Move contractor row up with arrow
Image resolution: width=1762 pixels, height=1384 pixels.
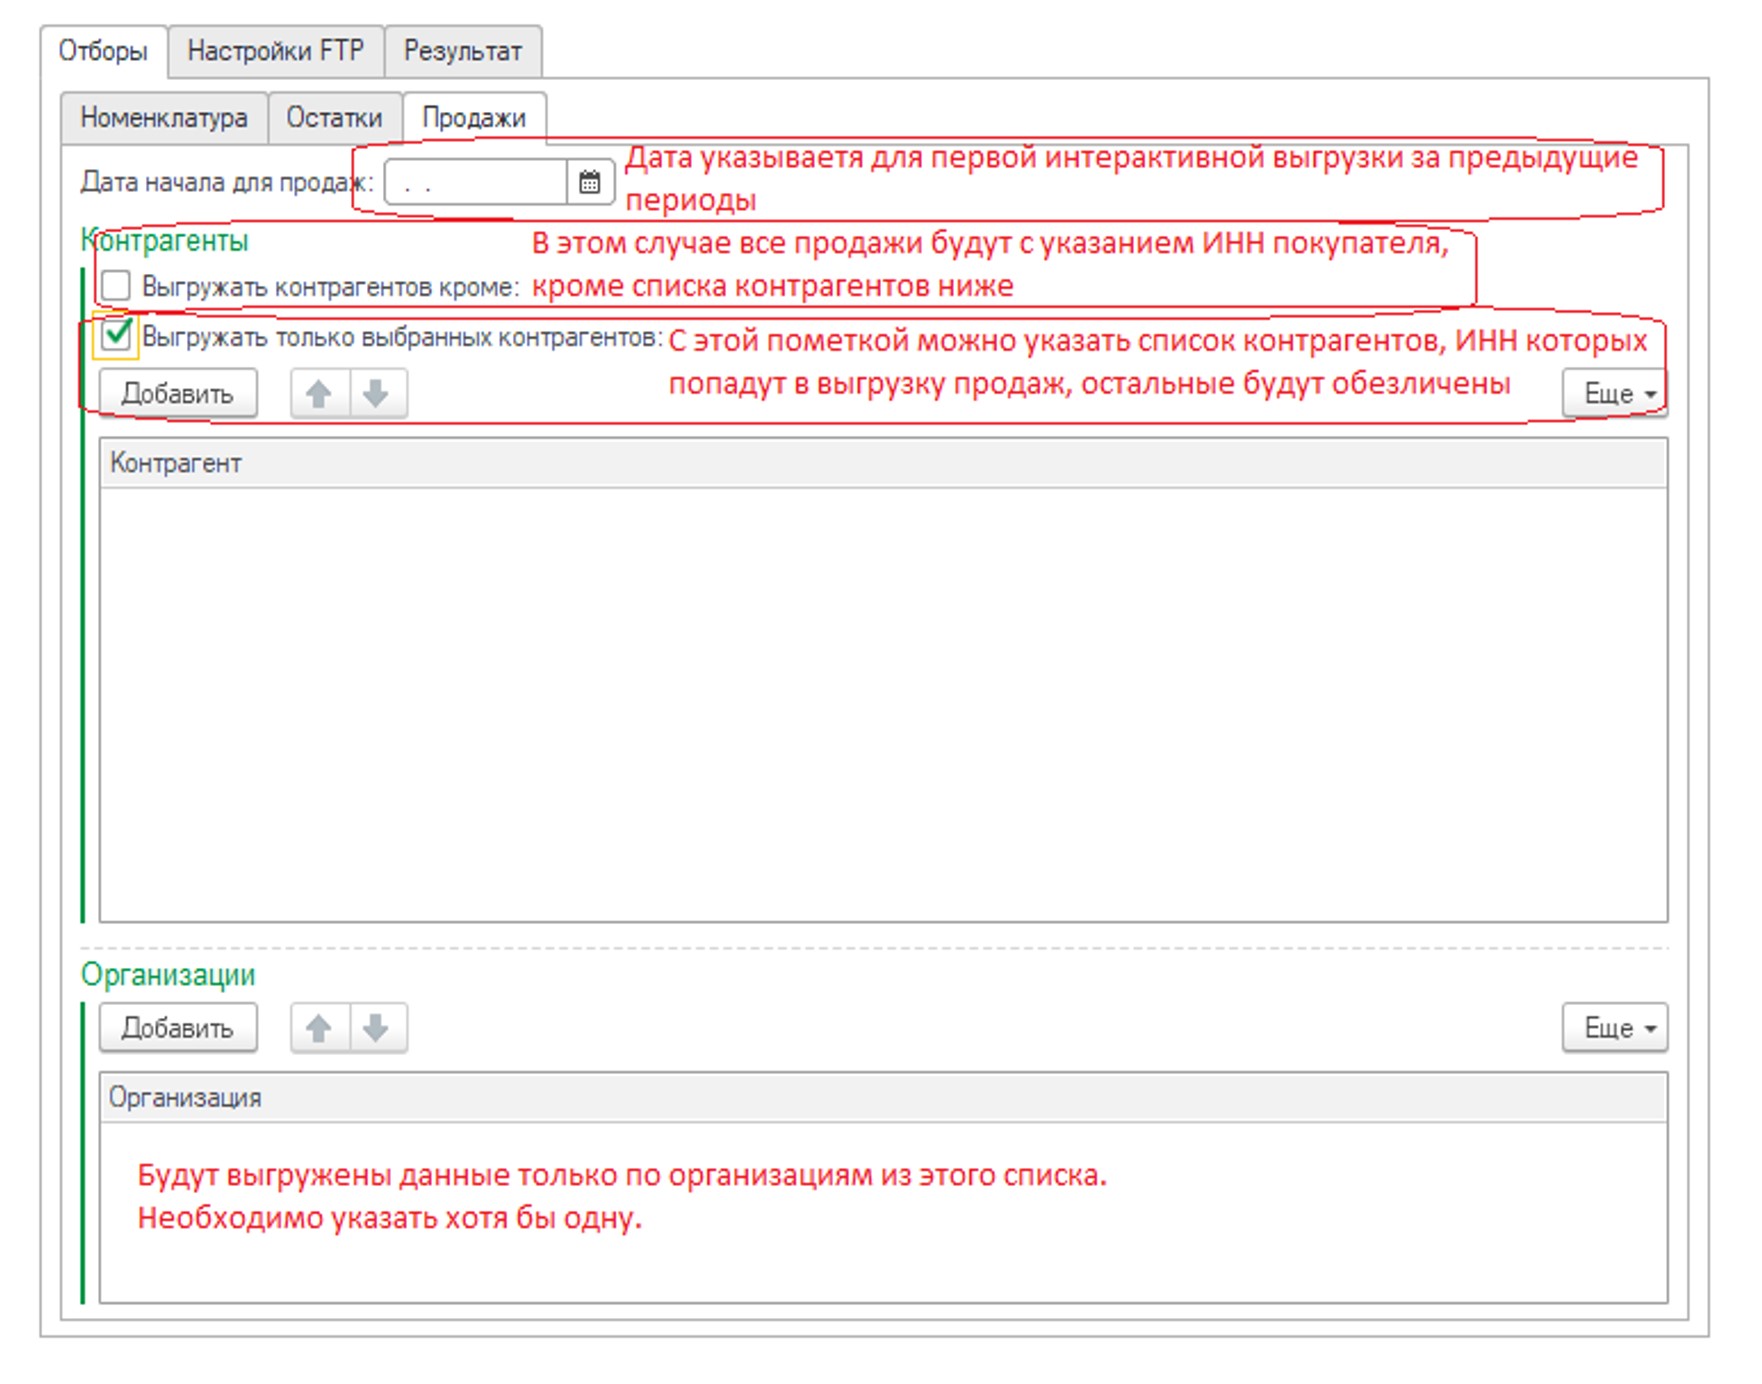click(x=319, y=393)
